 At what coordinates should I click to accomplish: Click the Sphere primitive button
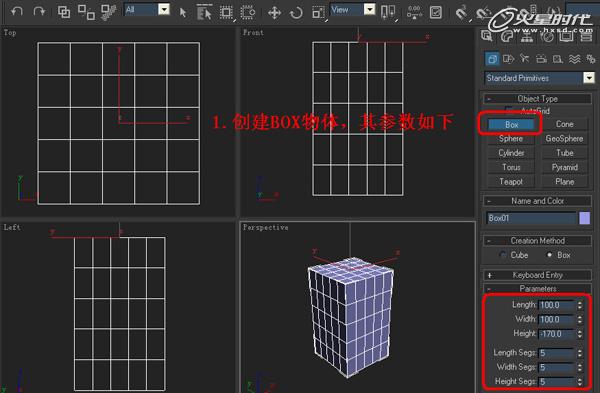(x=511, y=139)
